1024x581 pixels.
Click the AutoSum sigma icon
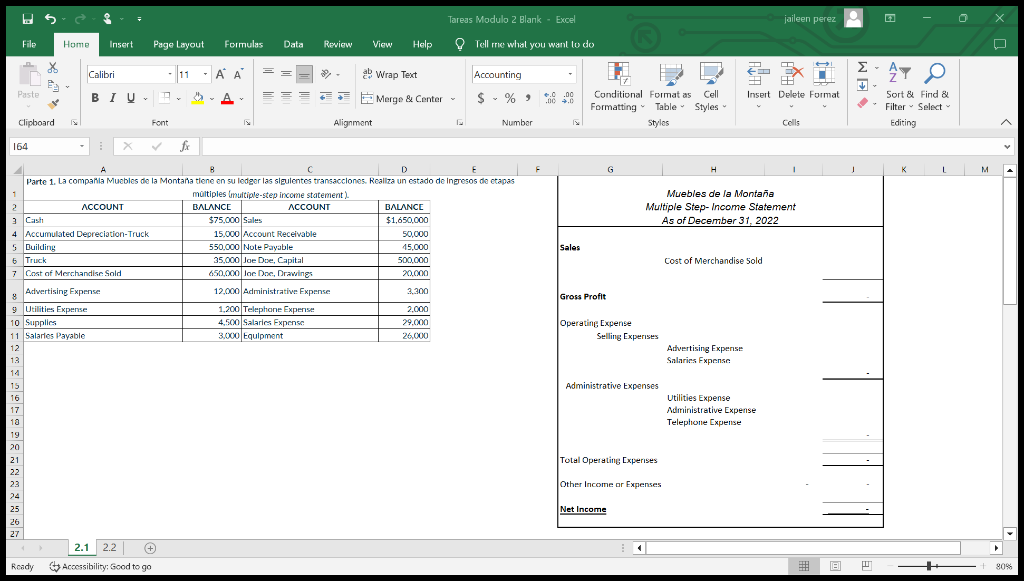(x=862, y=68)
